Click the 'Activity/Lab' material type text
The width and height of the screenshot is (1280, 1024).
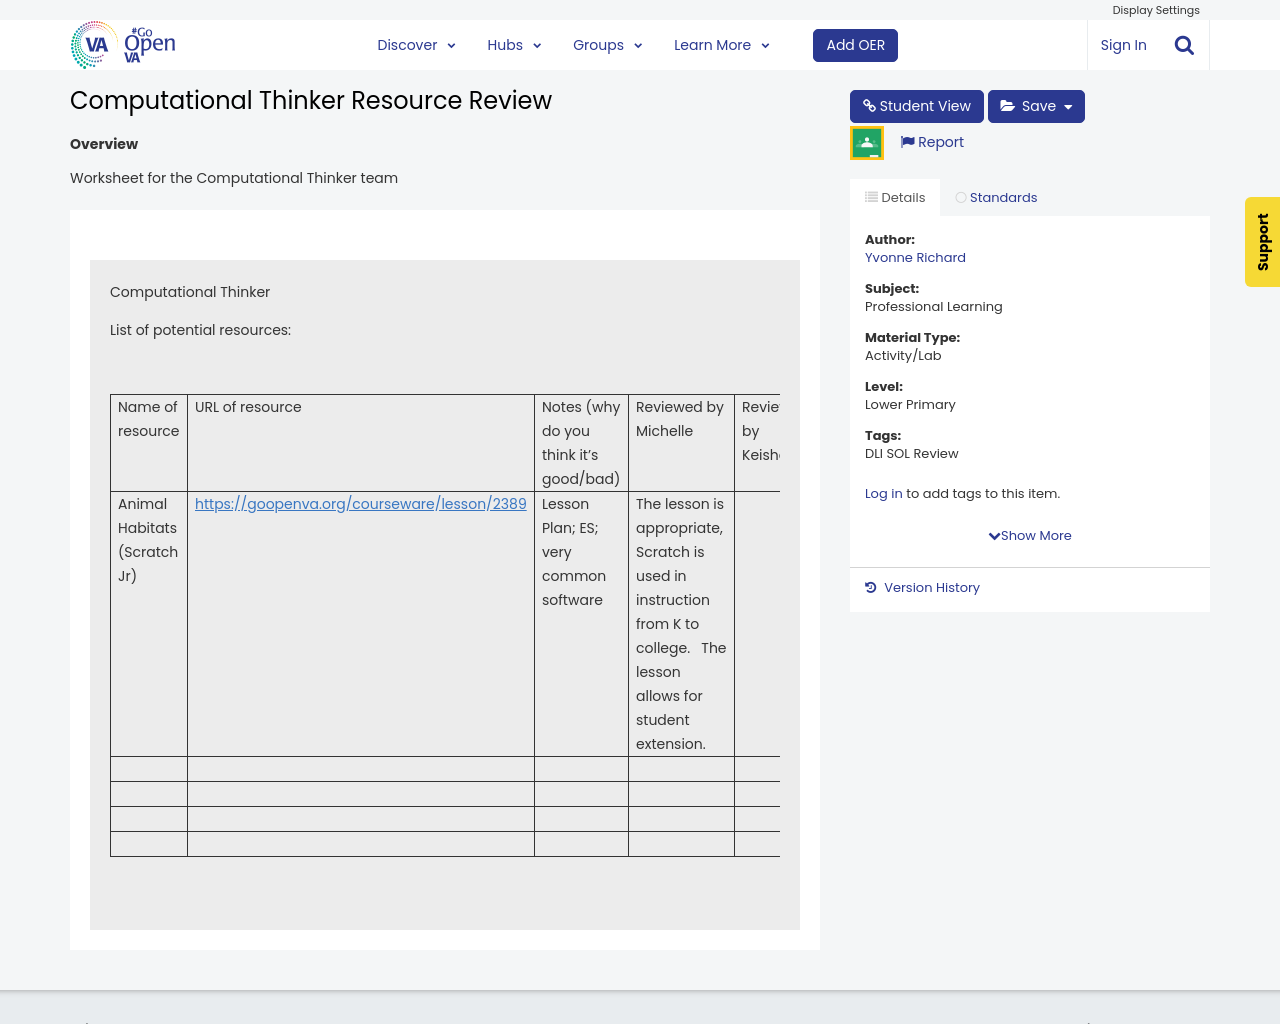tap(903, 356)
